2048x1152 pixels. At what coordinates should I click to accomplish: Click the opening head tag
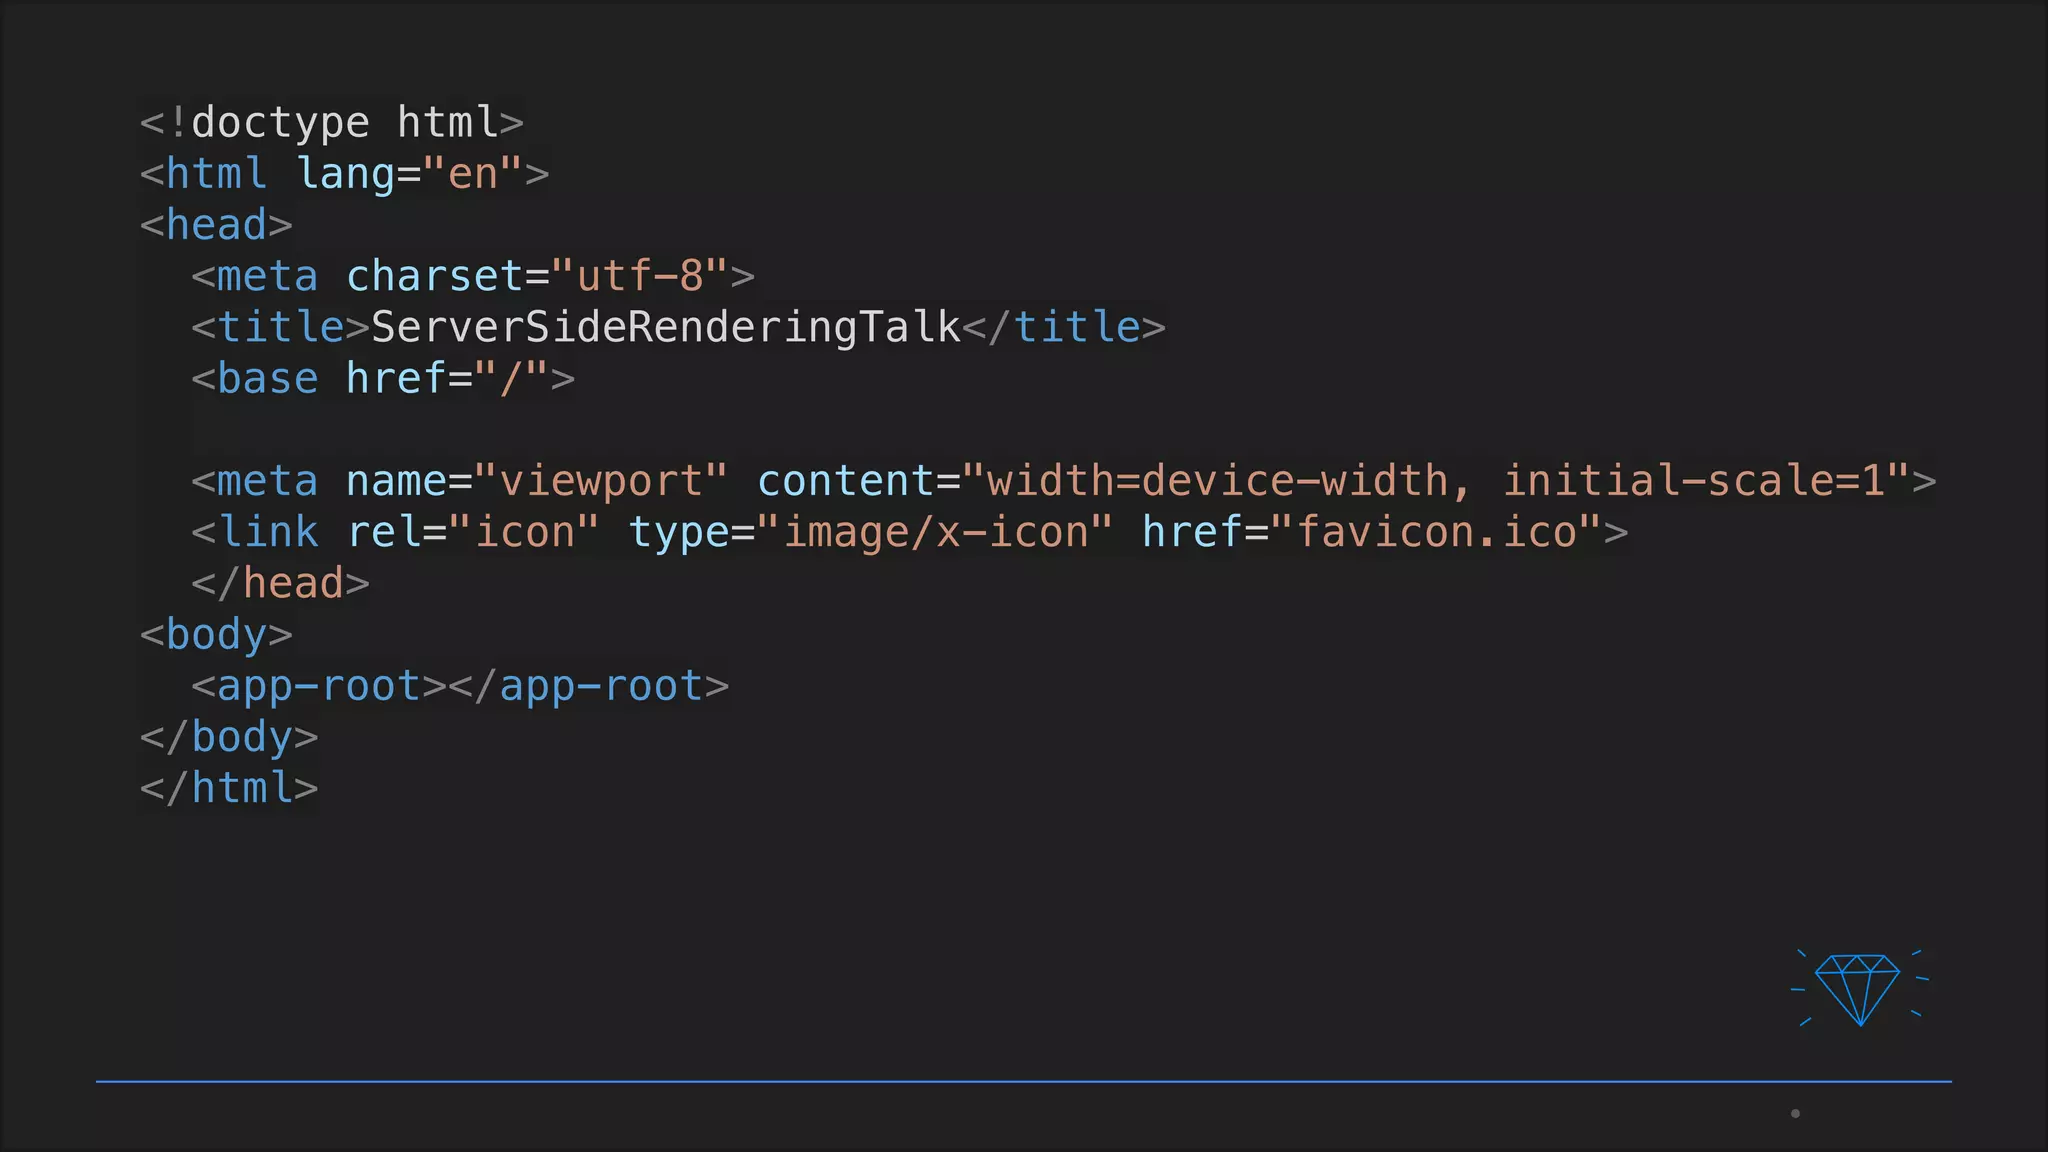click(216, 225)
